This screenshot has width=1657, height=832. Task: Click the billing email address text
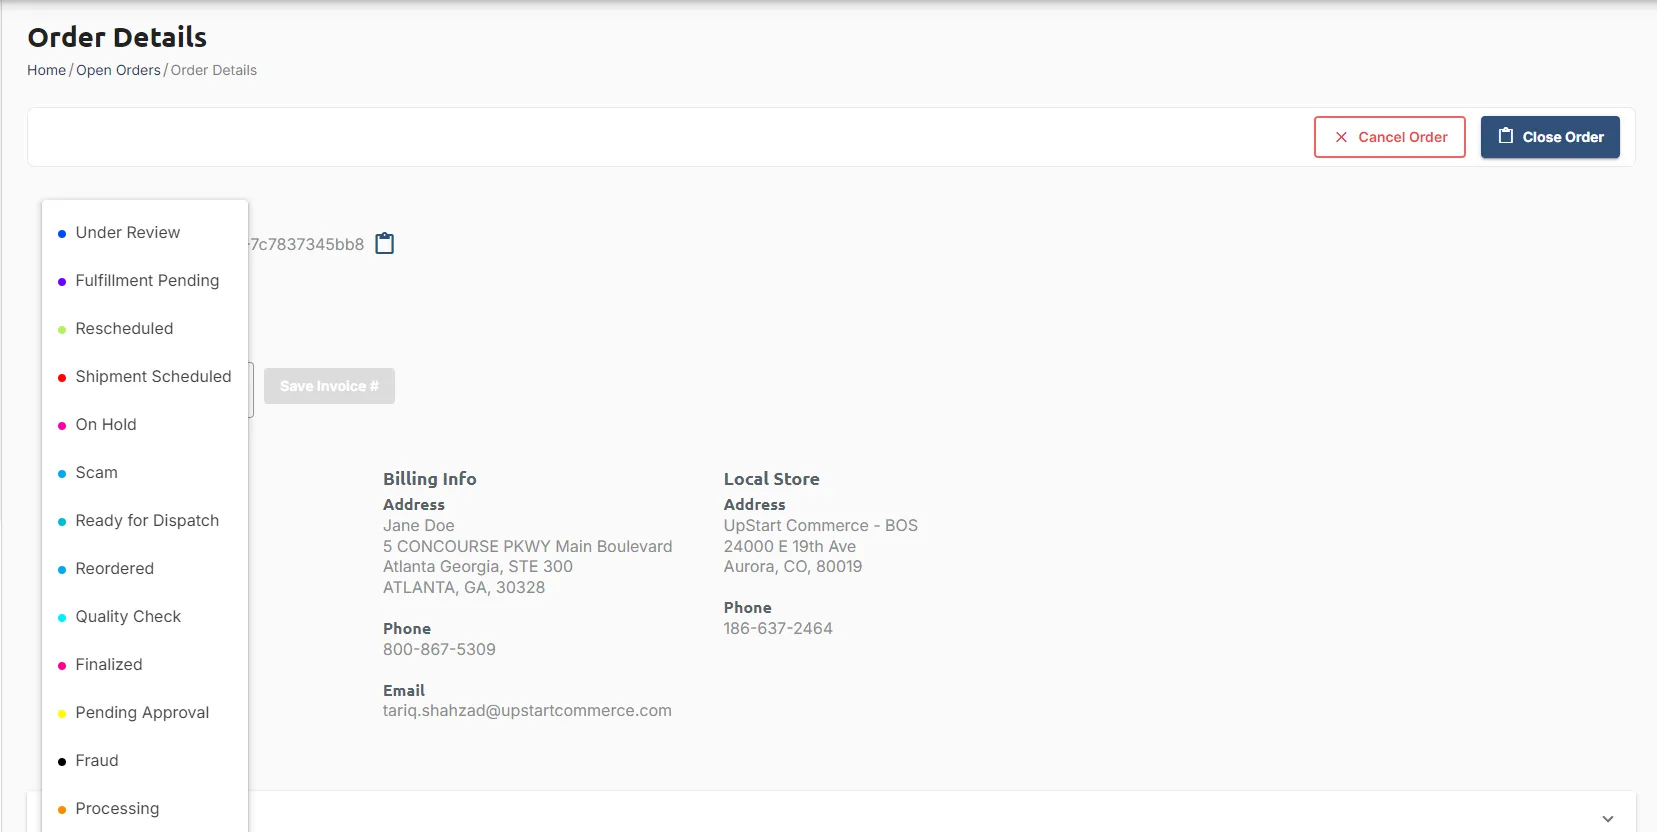tap(527, 711)
